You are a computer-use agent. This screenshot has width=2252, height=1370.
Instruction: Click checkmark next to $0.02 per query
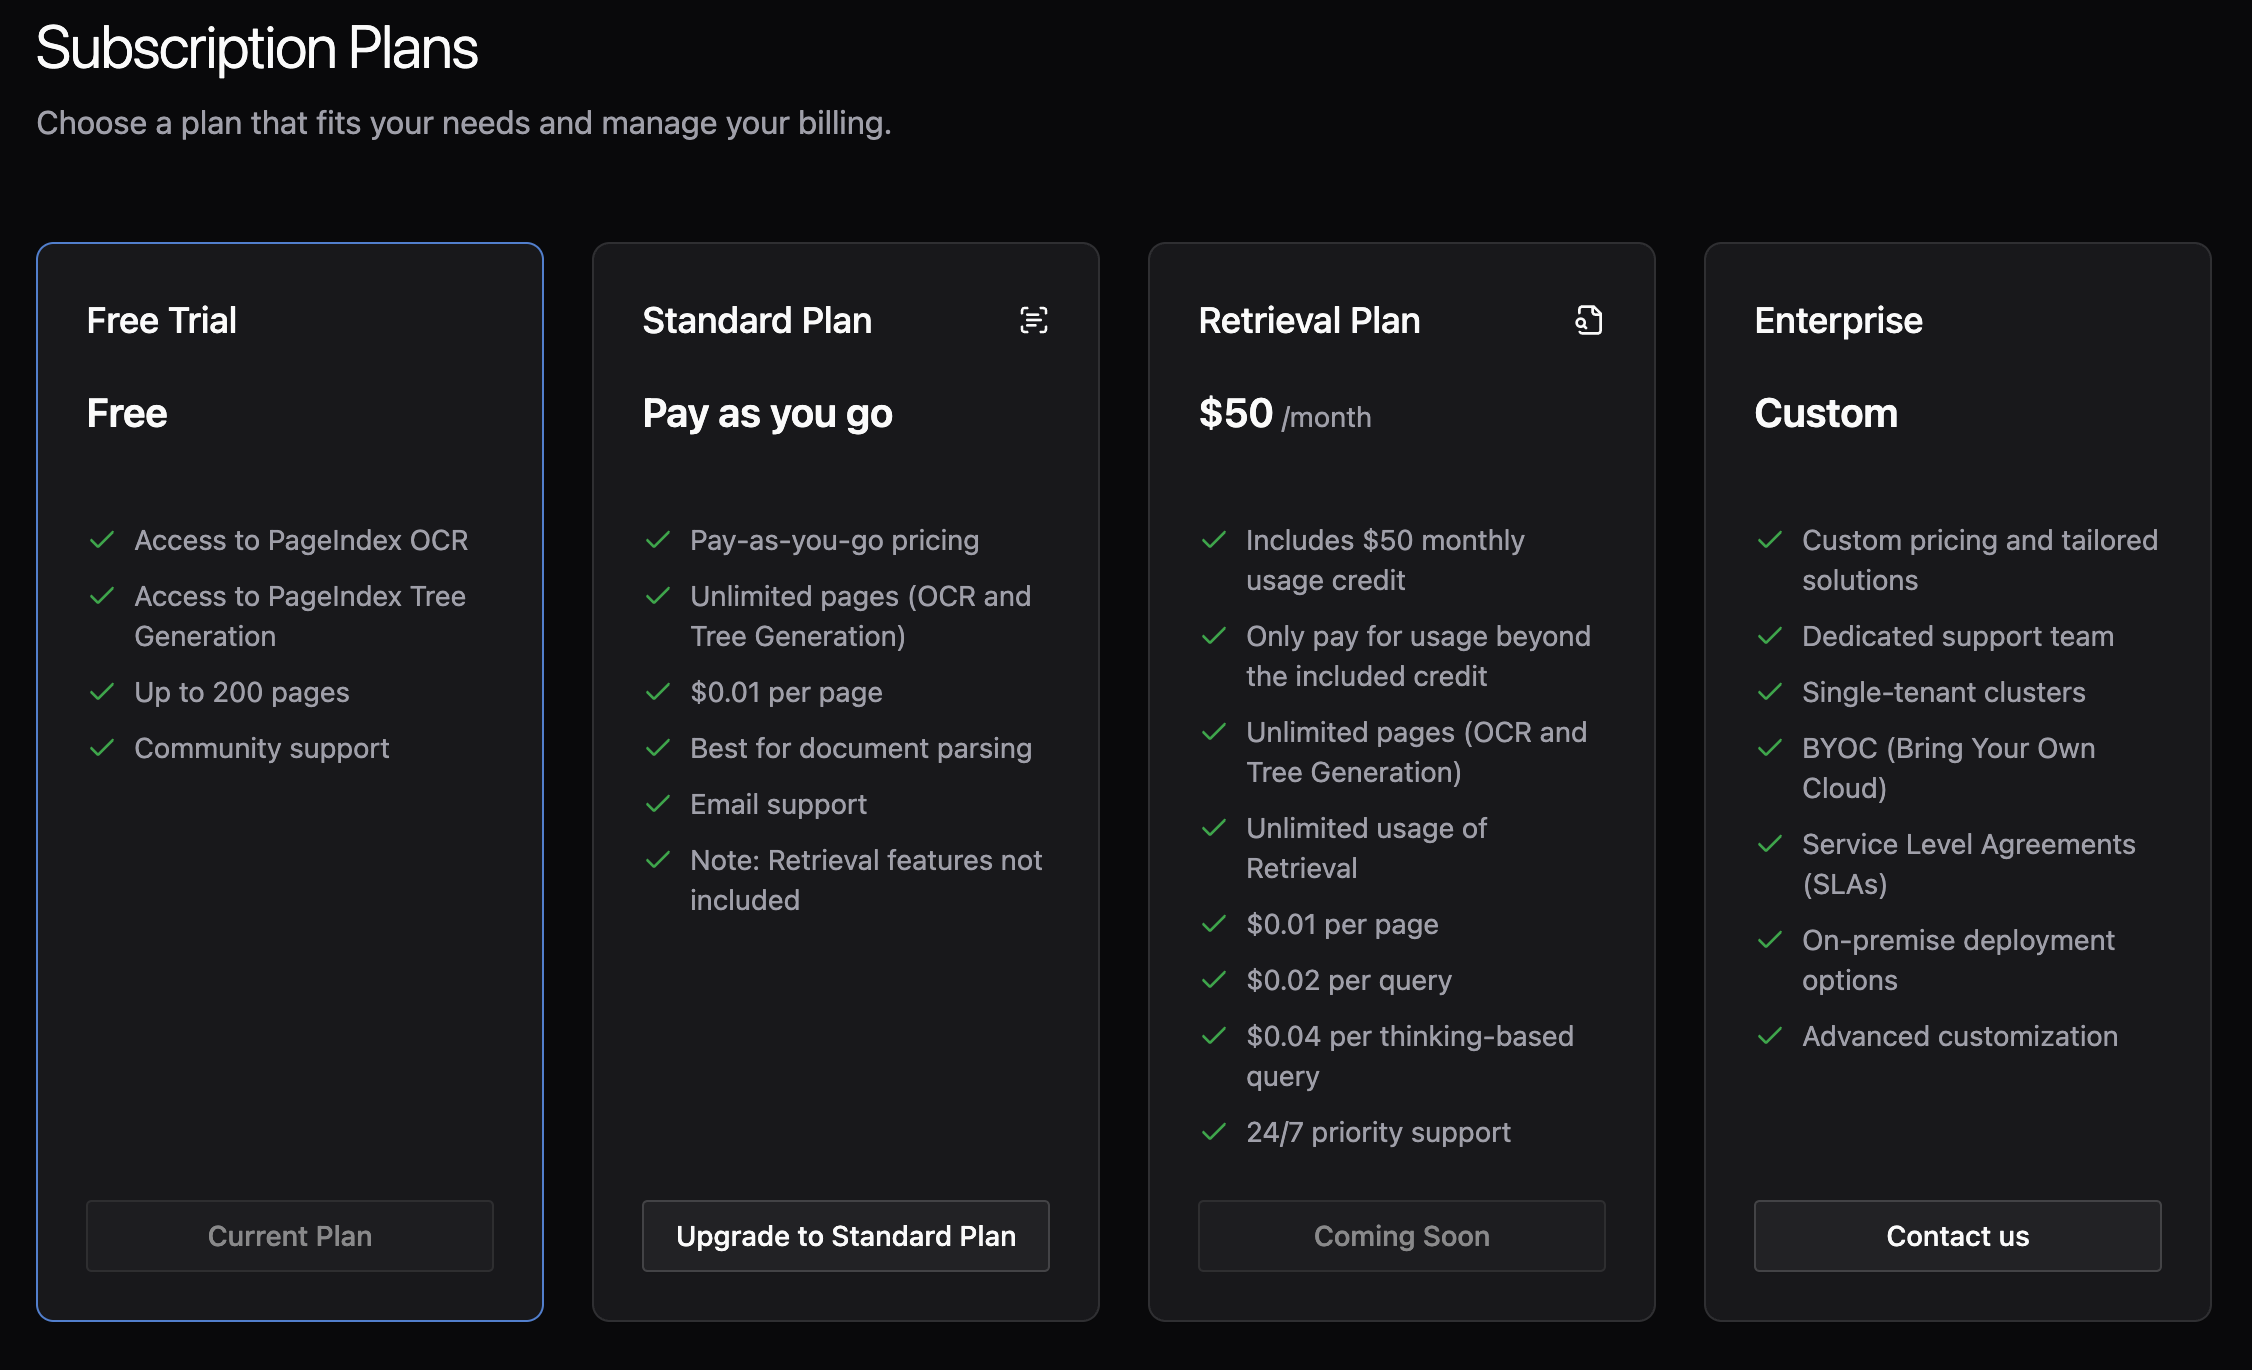pyautogui.click(x=1214, y=980)
